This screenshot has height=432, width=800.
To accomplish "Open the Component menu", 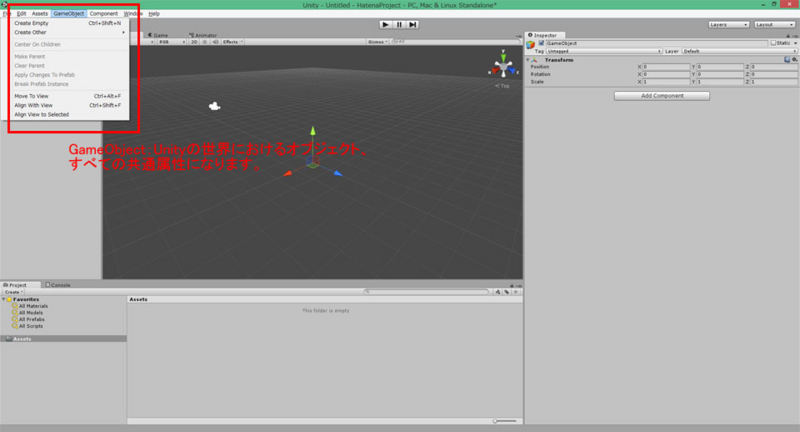I will click(x=104, y=14).
